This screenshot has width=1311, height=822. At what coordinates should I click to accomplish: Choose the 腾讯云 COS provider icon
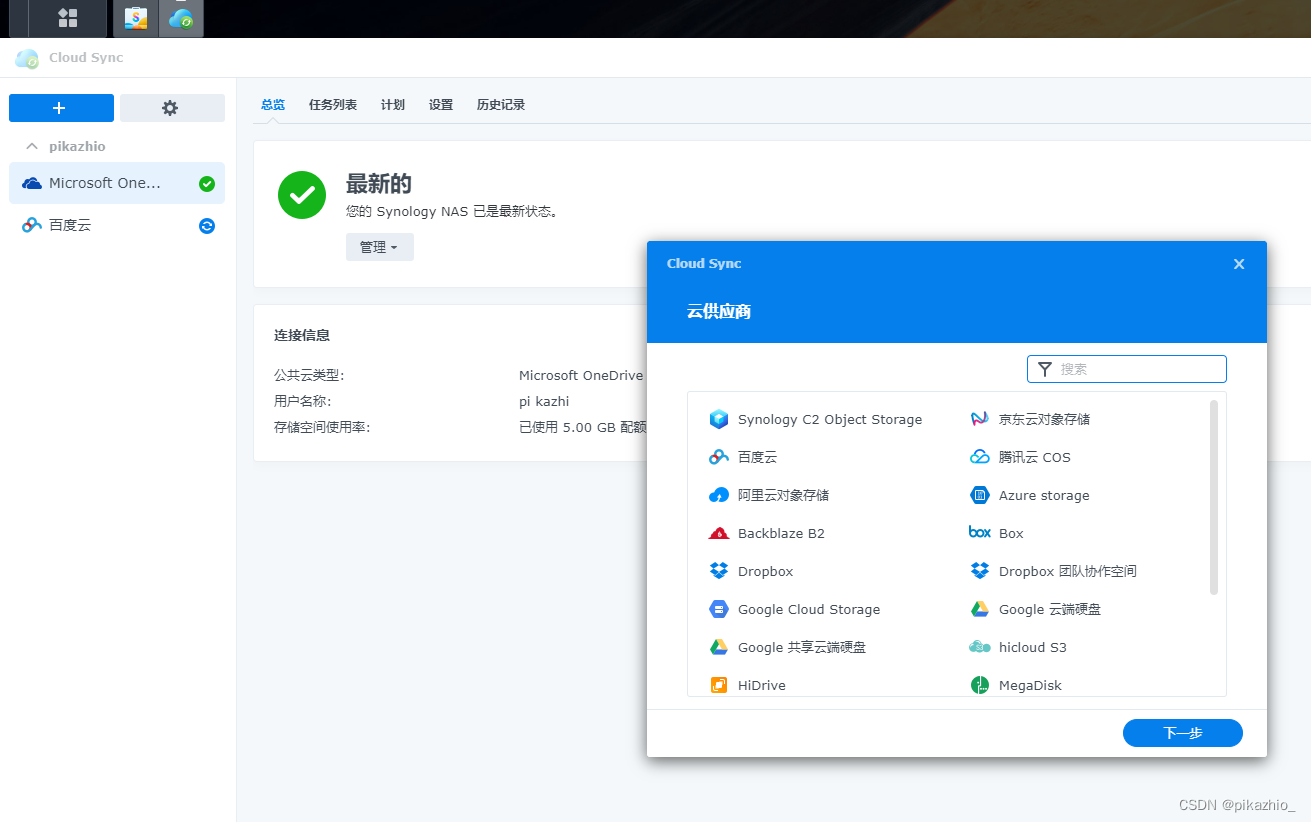click(x=980, y=457)
